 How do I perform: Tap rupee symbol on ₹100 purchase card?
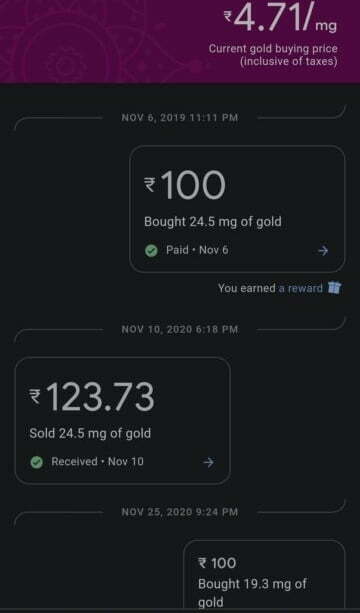tap(150, 185)
